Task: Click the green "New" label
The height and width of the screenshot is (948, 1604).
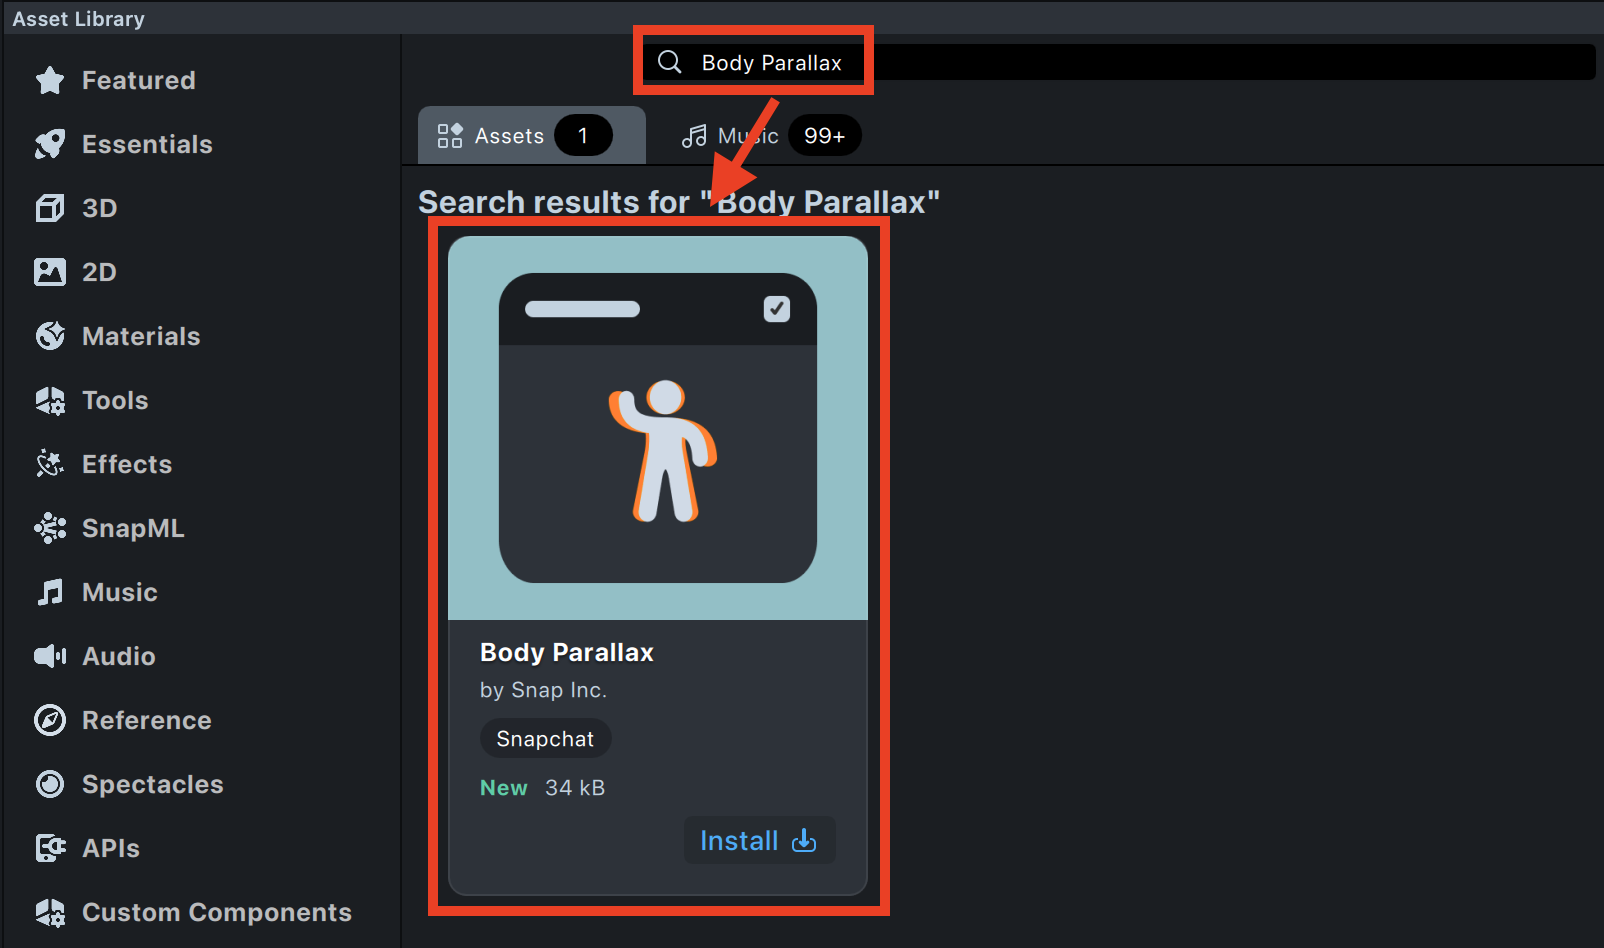Action: coord(504,788)
